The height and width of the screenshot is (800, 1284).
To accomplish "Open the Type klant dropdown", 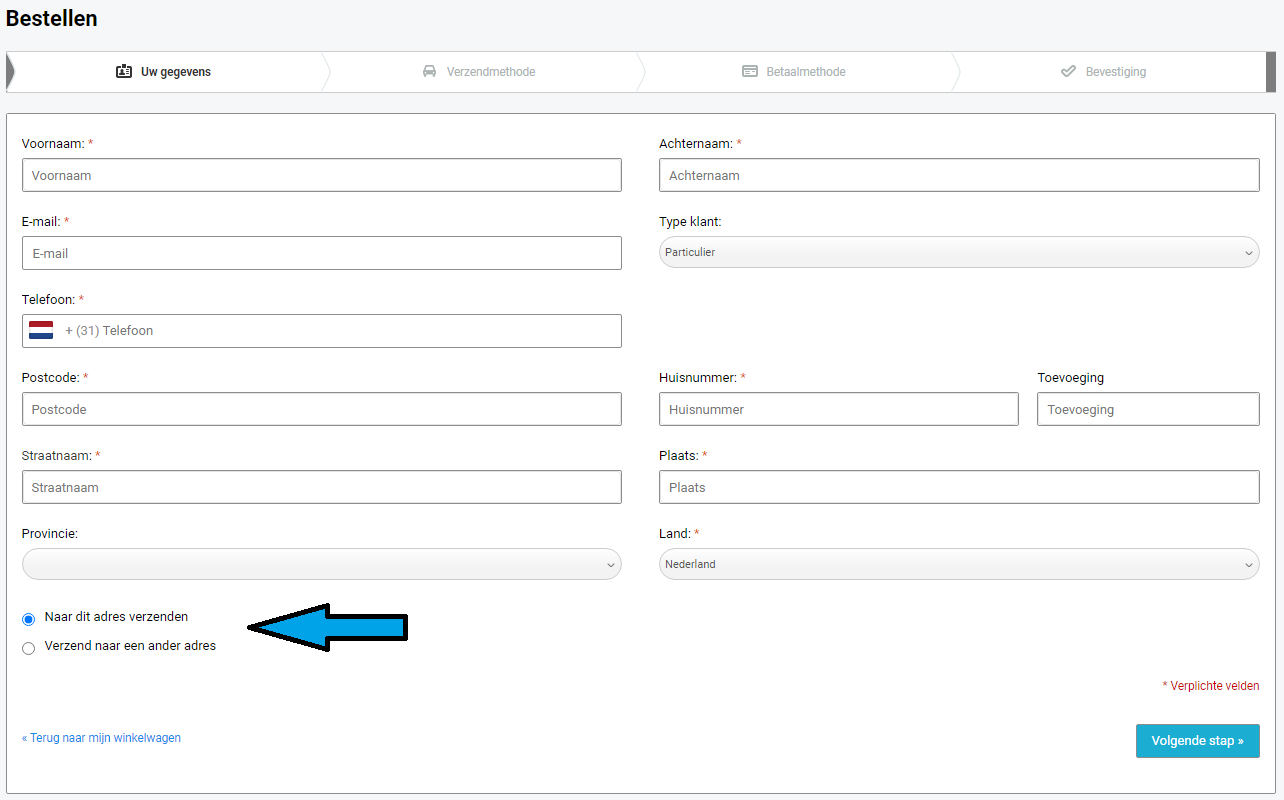I will [x=958, y=253].
